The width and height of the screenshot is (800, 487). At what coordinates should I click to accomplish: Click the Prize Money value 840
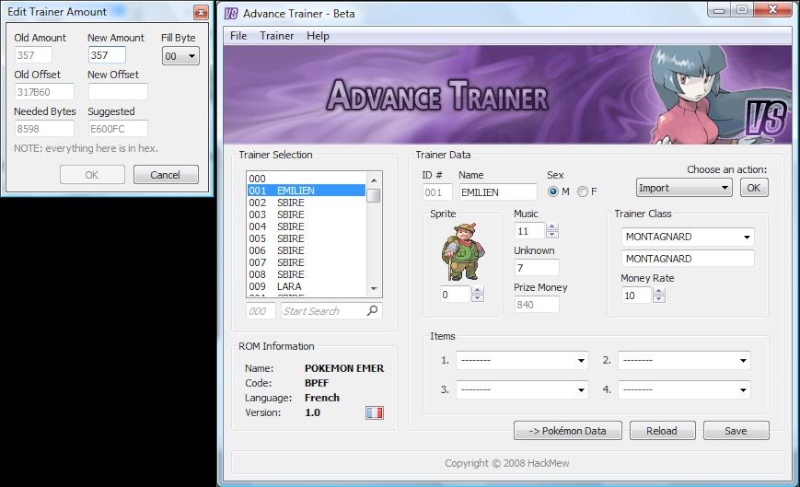[537, 304]
